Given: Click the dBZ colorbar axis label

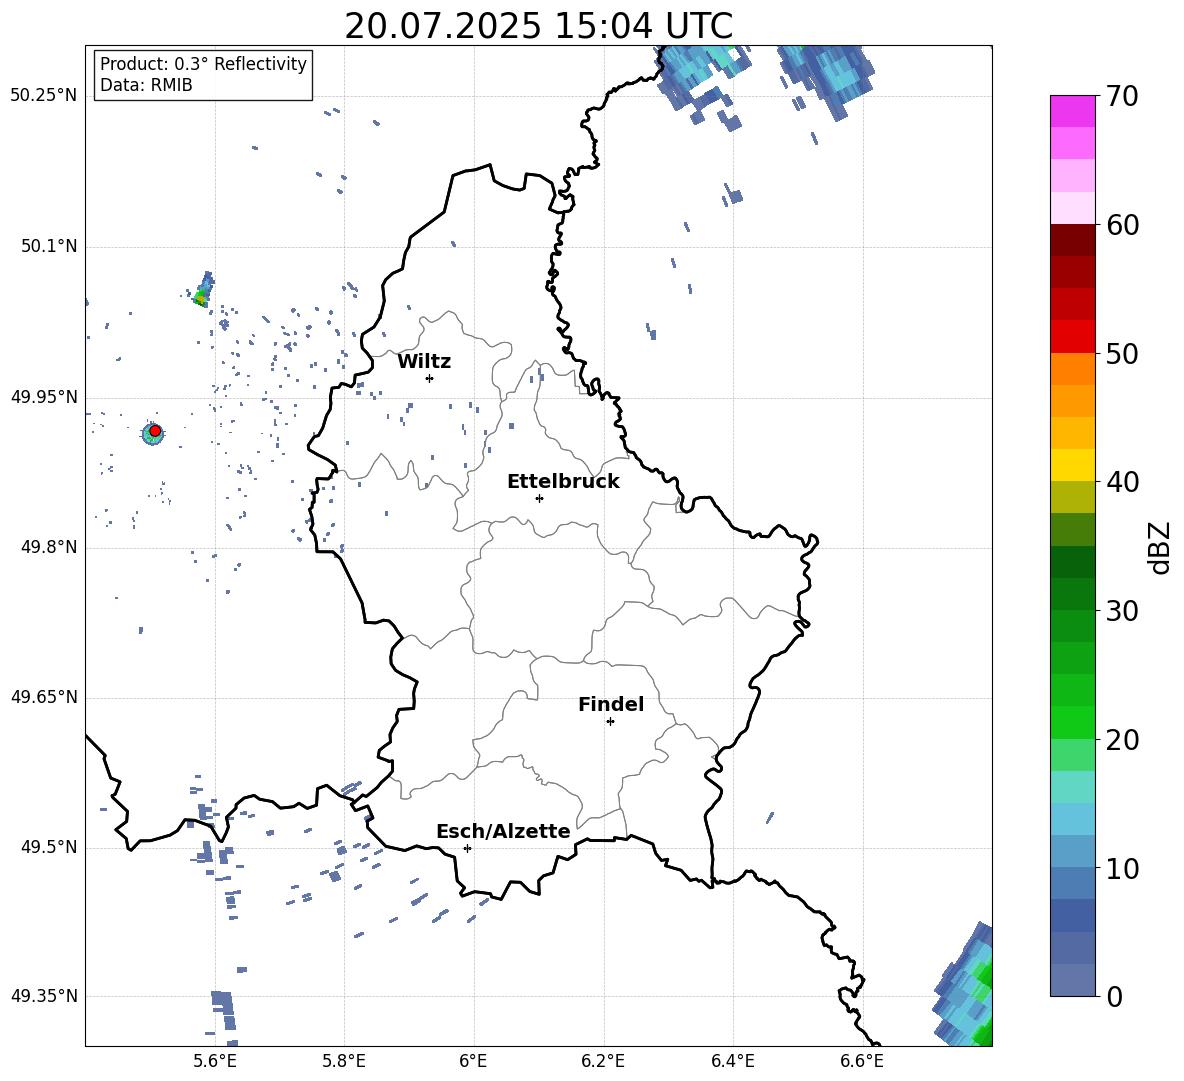Looking at the screenshot, I should tap(1159, 548).
